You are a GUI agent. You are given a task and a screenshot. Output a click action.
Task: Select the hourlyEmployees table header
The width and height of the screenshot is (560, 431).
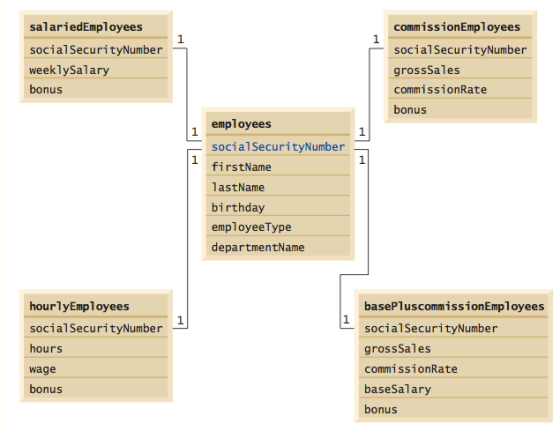coord(96,306)
